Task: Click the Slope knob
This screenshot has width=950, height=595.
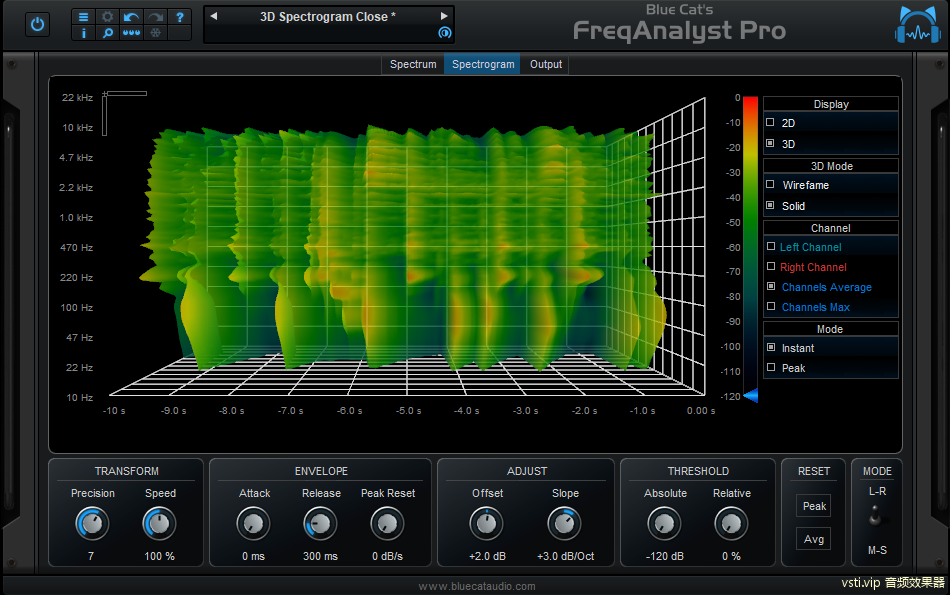Action: [x=565, y=524]
